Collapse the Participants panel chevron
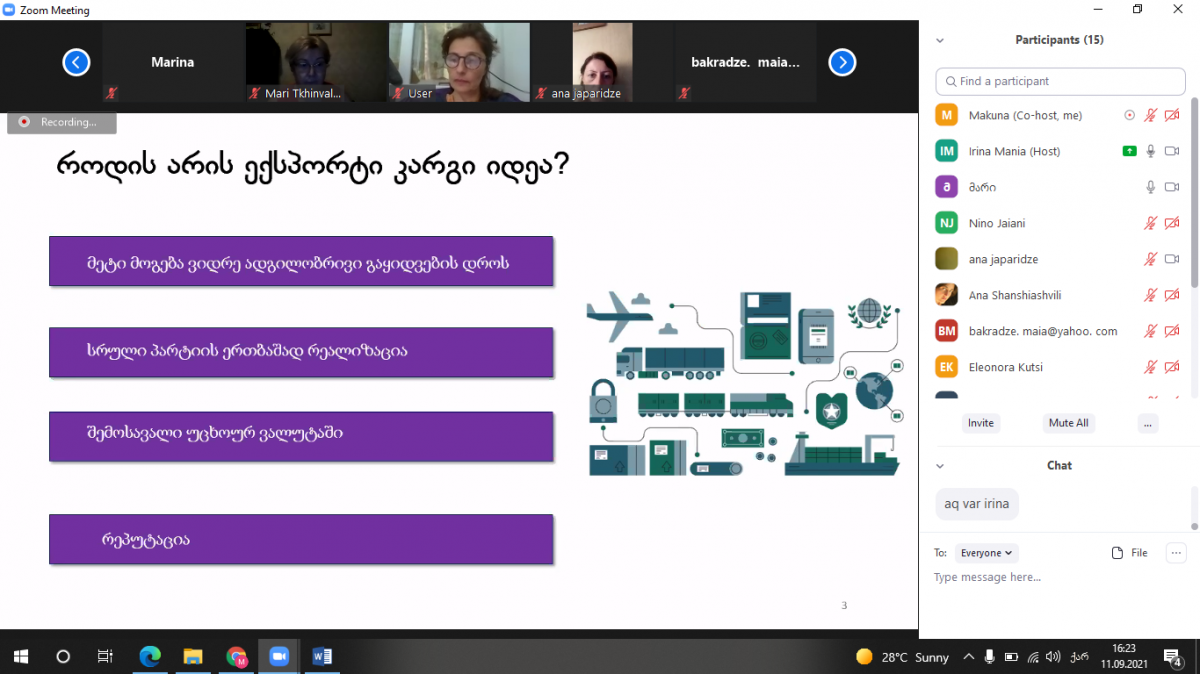This screenshot has height=674, width=1200. click(940, 41)
